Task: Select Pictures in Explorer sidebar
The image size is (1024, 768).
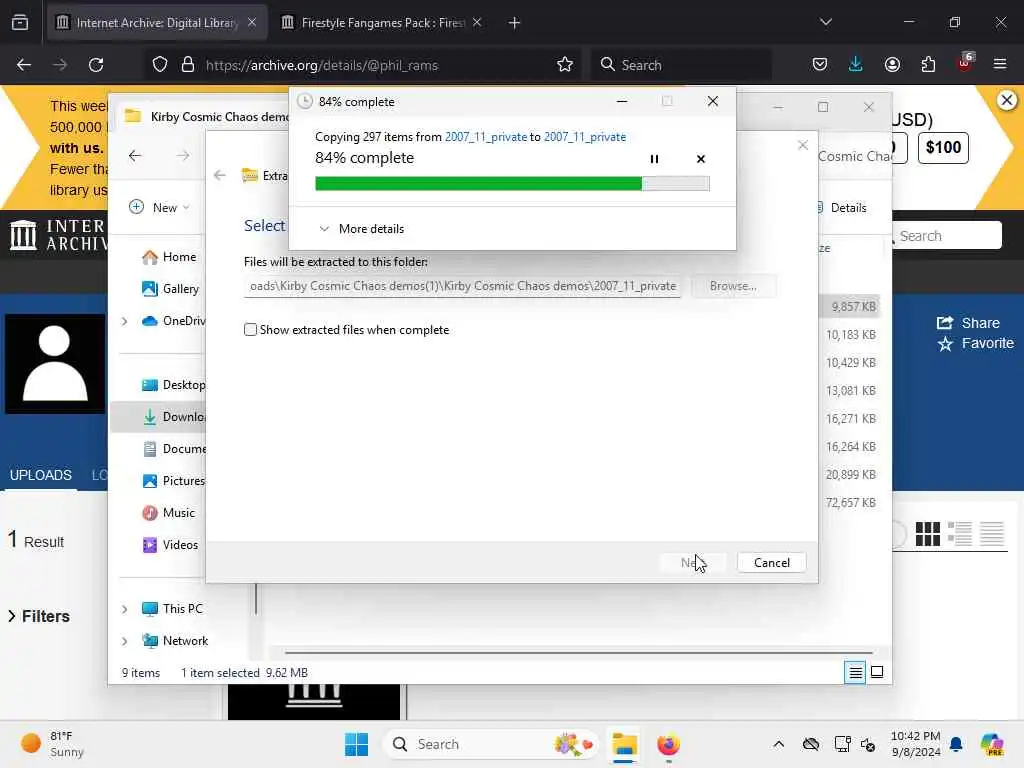Action: tap(173, 481)
